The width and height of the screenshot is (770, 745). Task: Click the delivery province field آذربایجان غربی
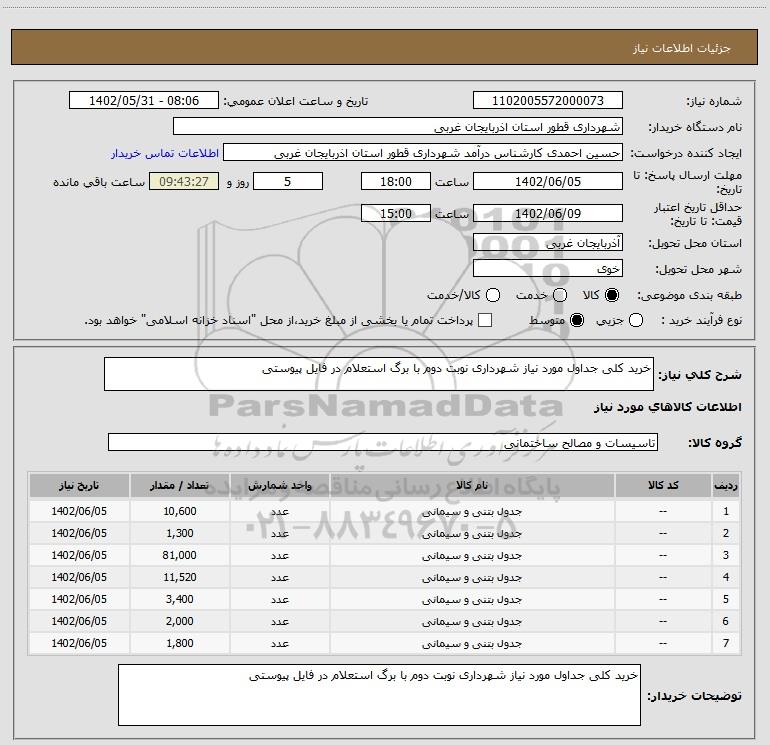pos(548,242)
